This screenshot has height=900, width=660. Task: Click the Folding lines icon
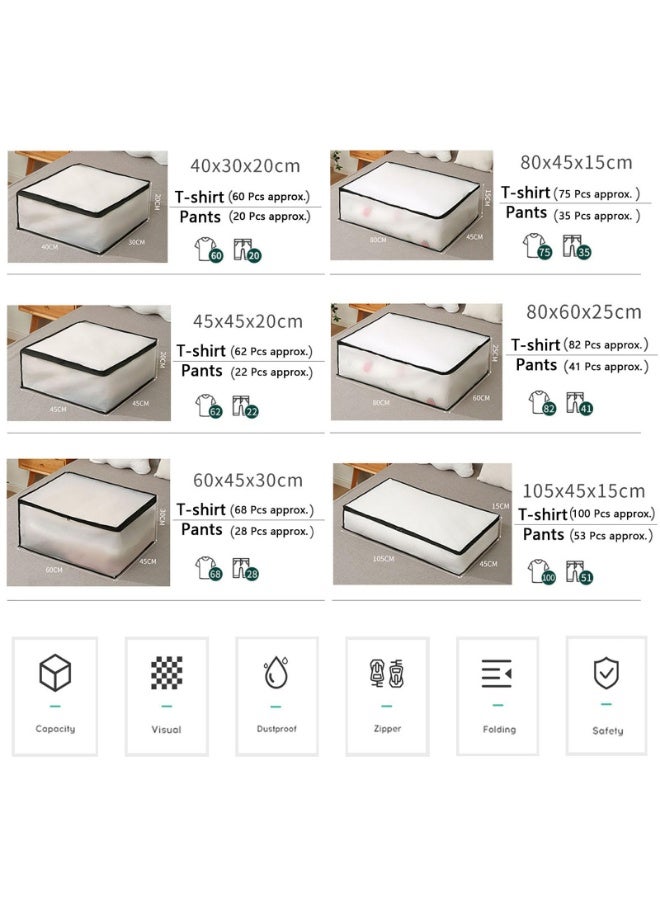(497, 673)
